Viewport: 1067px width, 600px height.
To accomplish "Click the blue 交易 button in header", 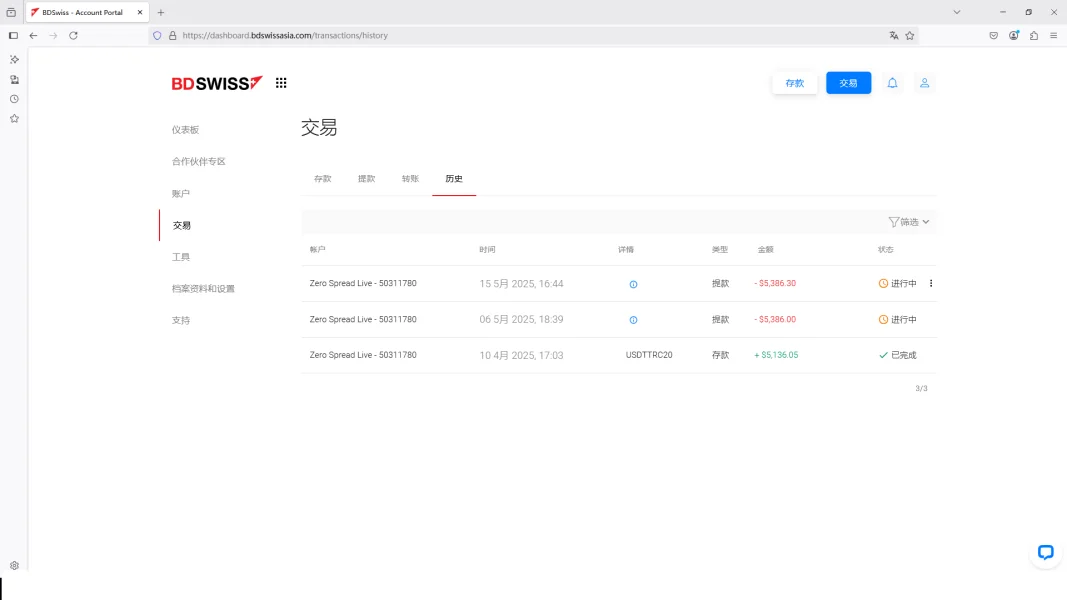I will (848, 83).
